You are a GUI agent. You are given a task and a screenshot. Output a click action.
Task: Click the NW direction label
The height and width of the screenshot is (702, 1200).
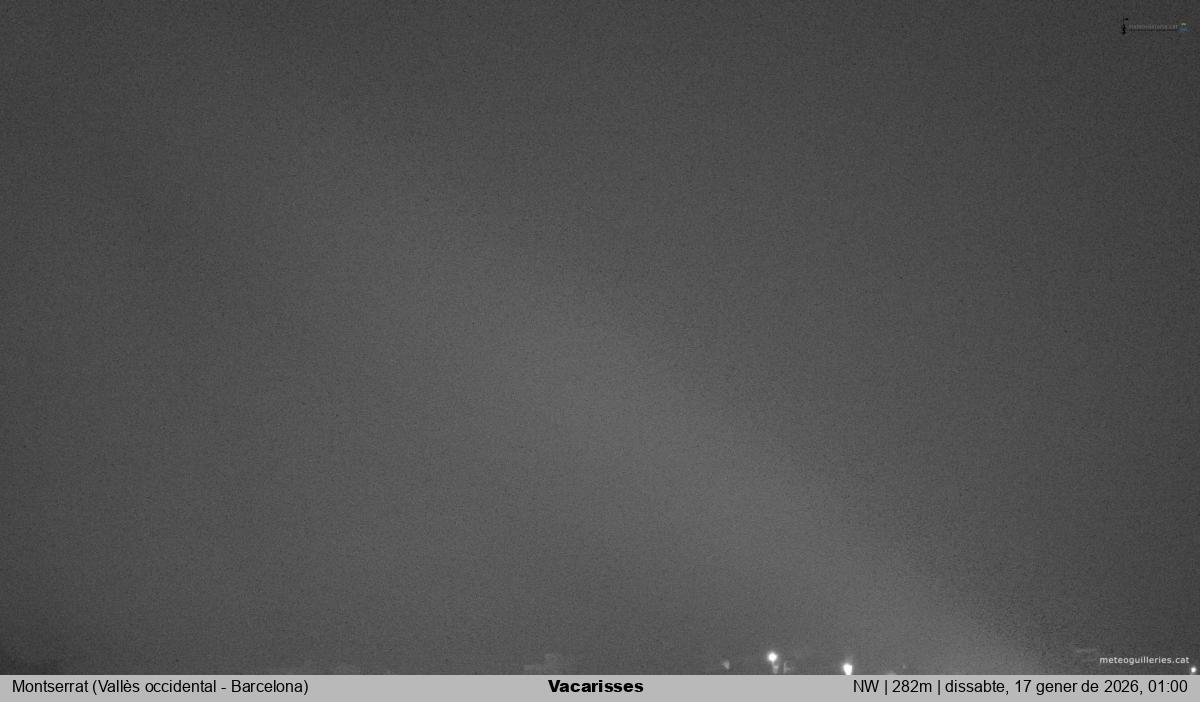[865, 687]
